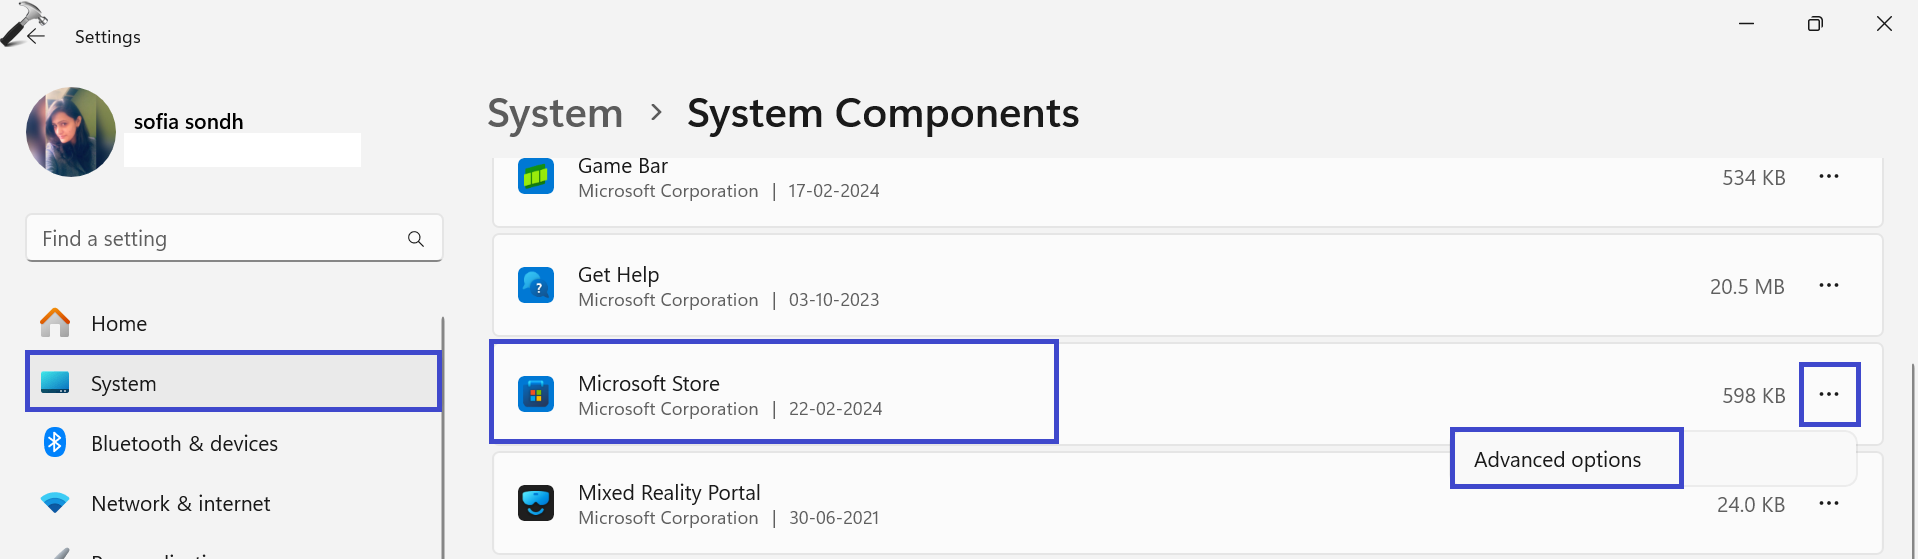This screenshot has width=1918, height=559.
Task: Click the Get Help app icon
Action: tap(536, 286)
